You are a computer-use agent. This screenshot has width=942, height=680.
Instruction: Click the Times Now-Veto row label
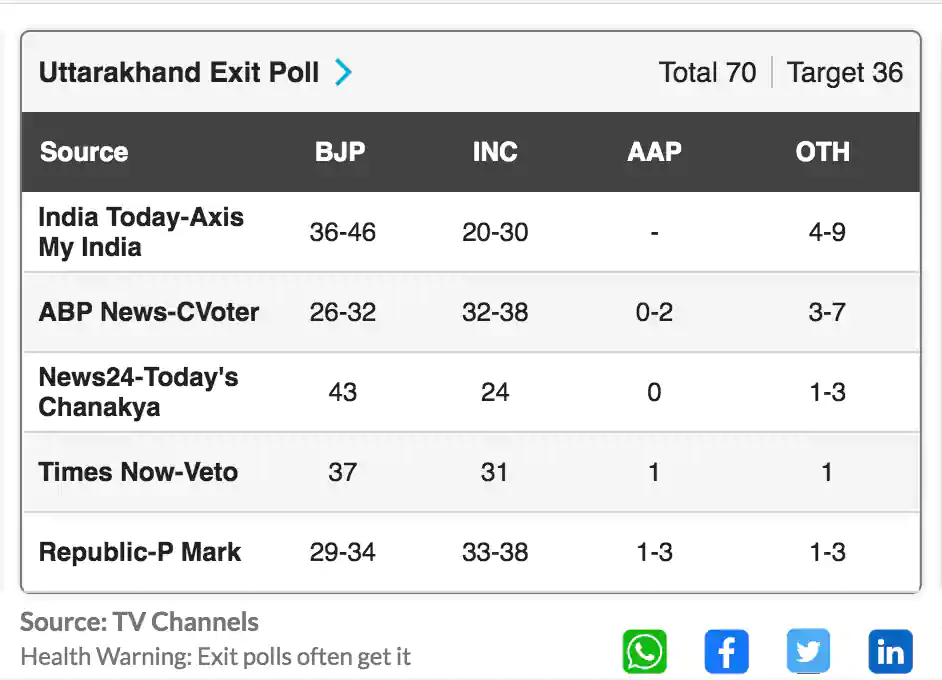[138, 472]
